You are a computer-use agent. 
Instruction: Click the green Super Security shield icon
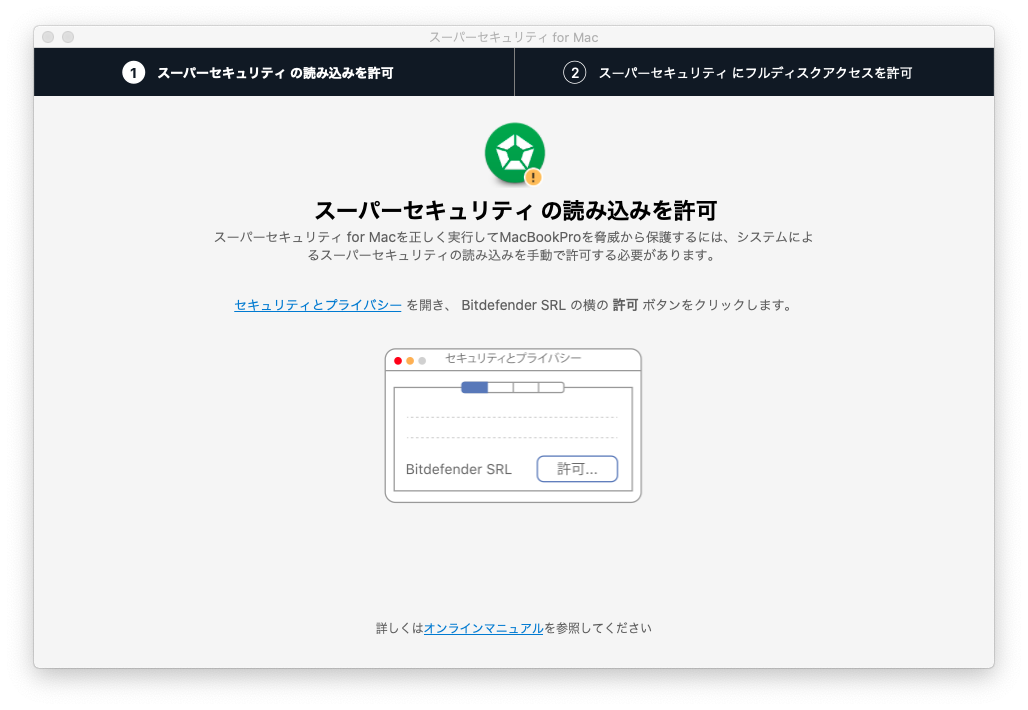coord(515,153)
